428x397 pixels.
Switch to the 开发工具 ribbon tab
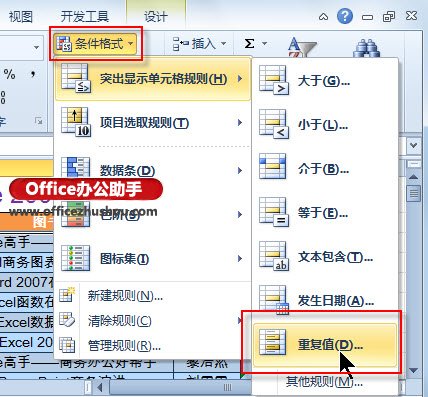tap(85, 16)
